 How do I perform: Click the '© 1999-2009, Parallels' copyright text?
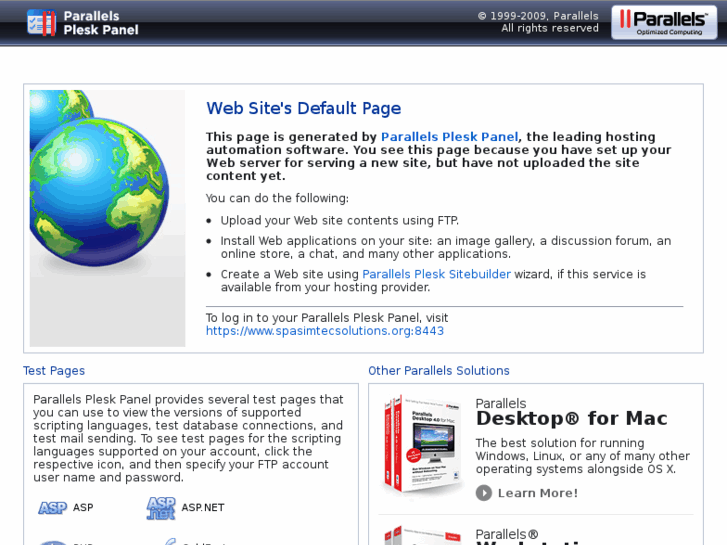538,16
